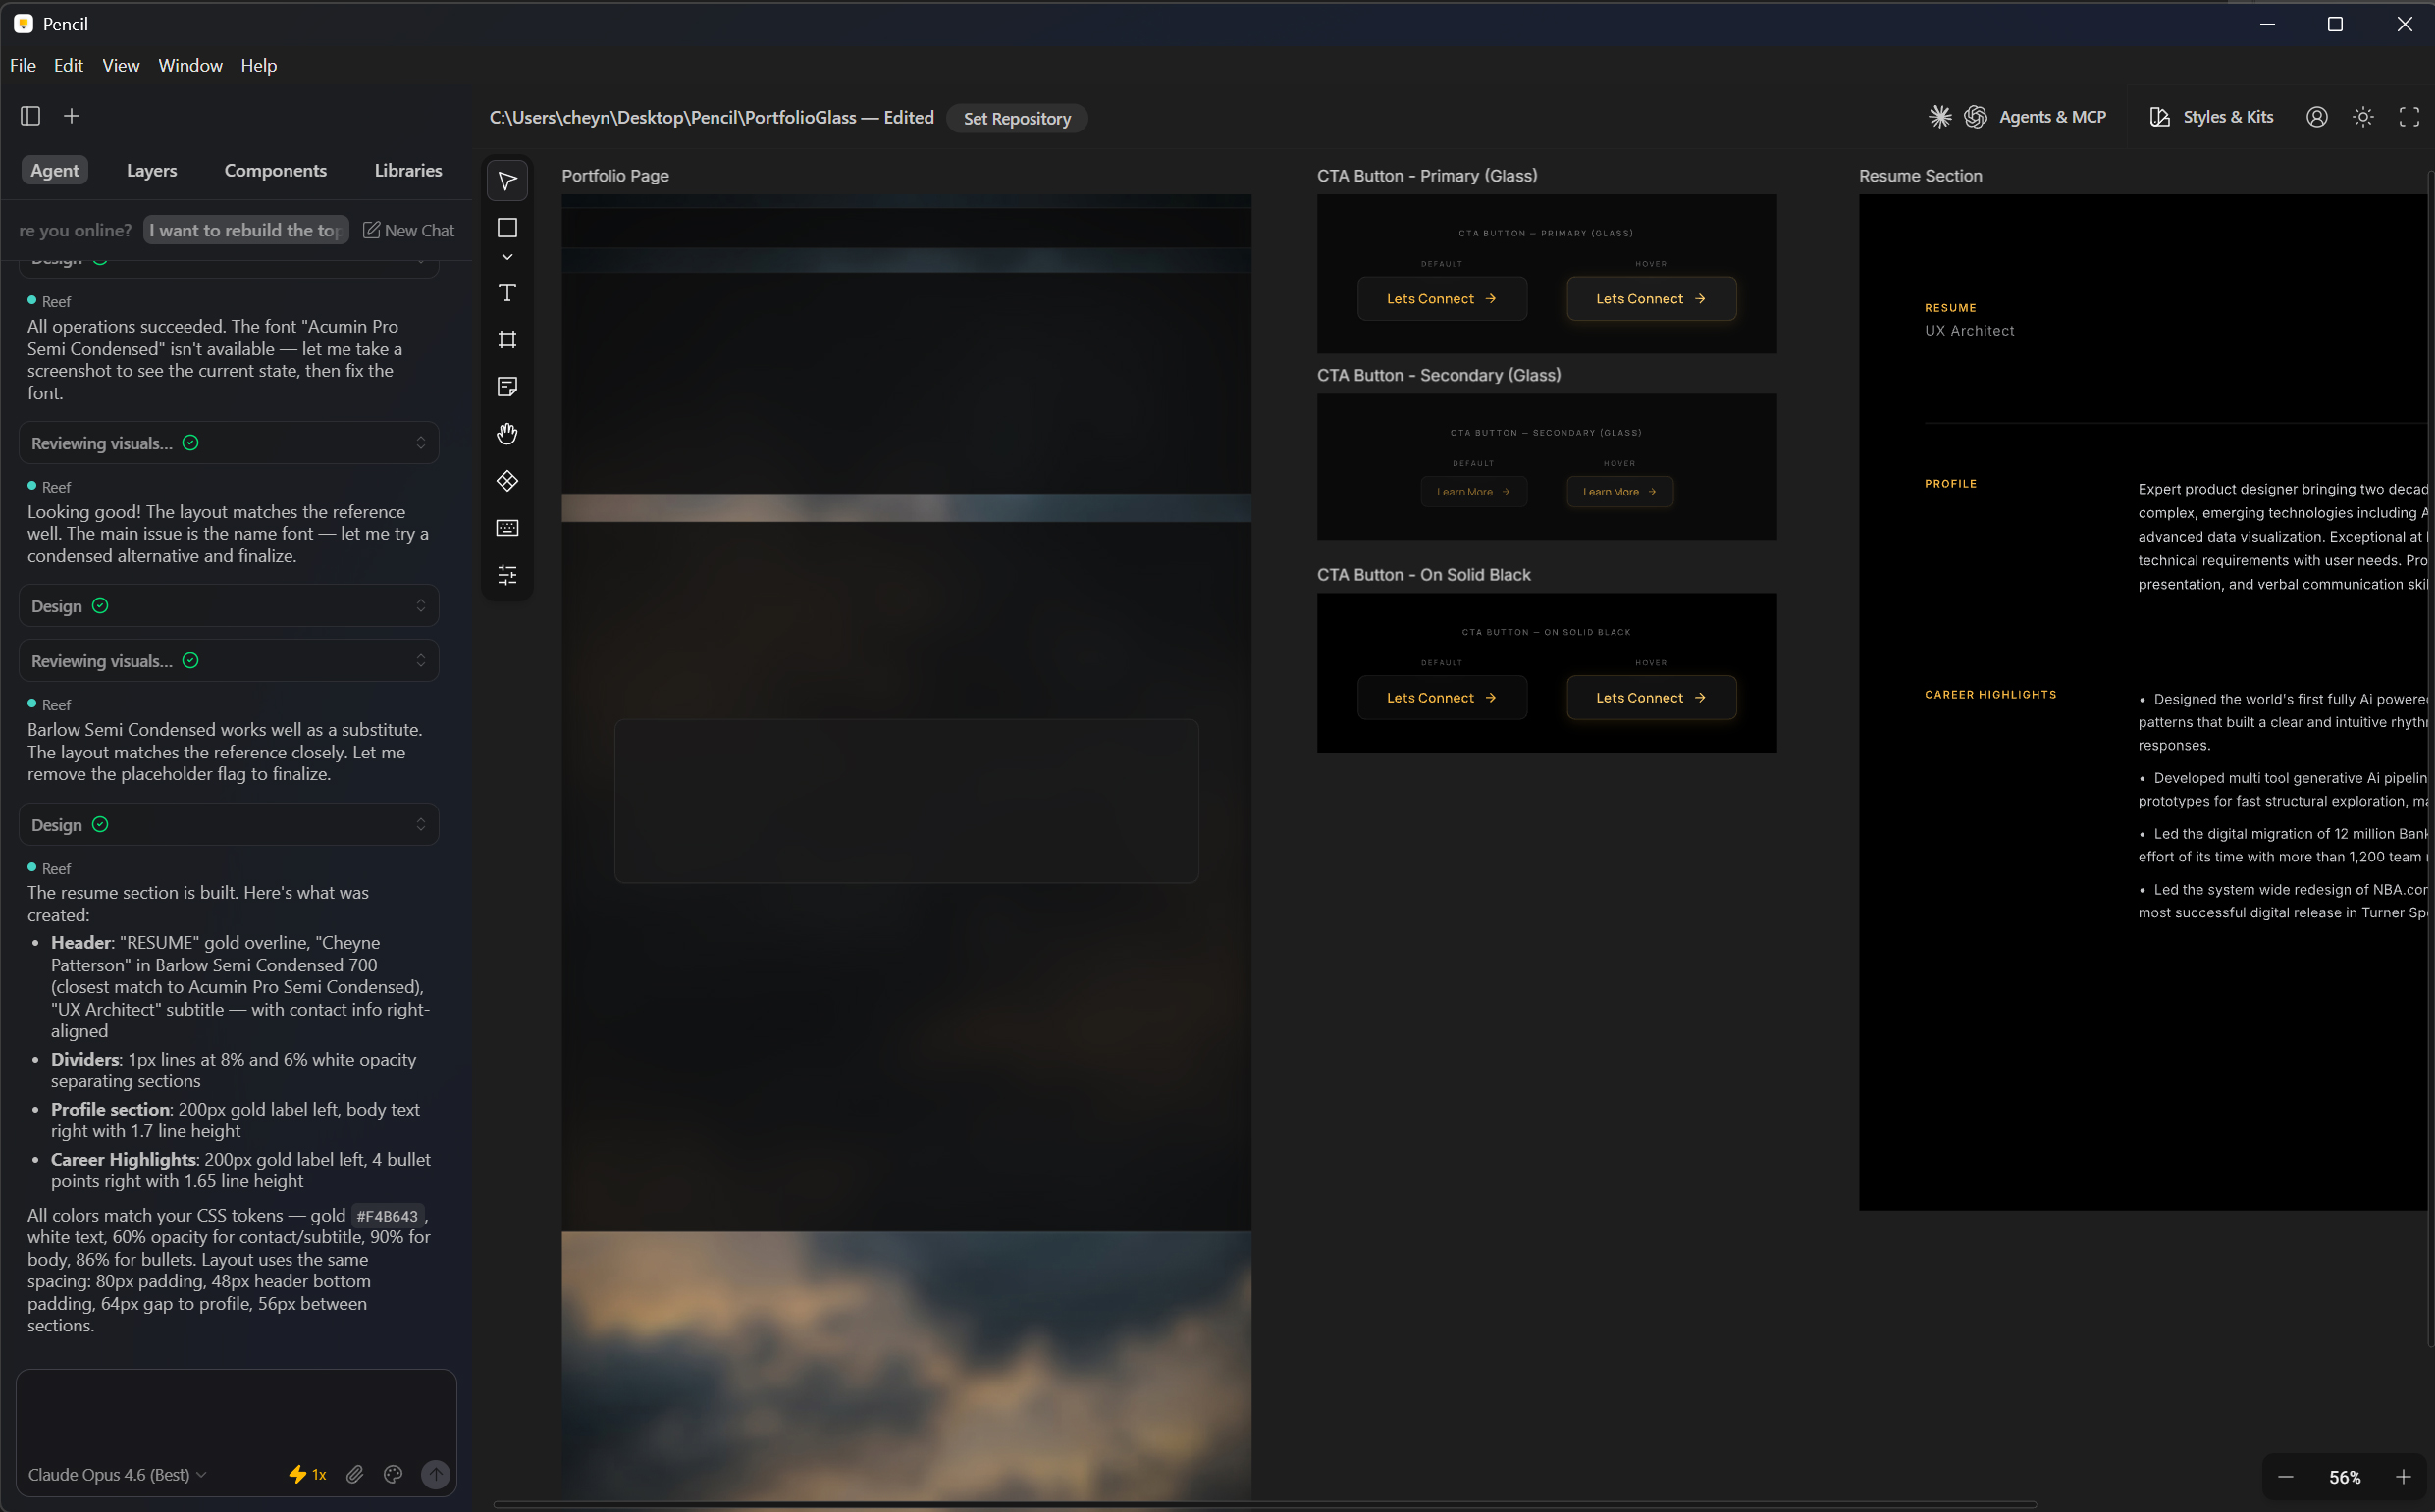Toggle fullscreen mode
This screenshot has height=1512, width=2435.
2409,117
